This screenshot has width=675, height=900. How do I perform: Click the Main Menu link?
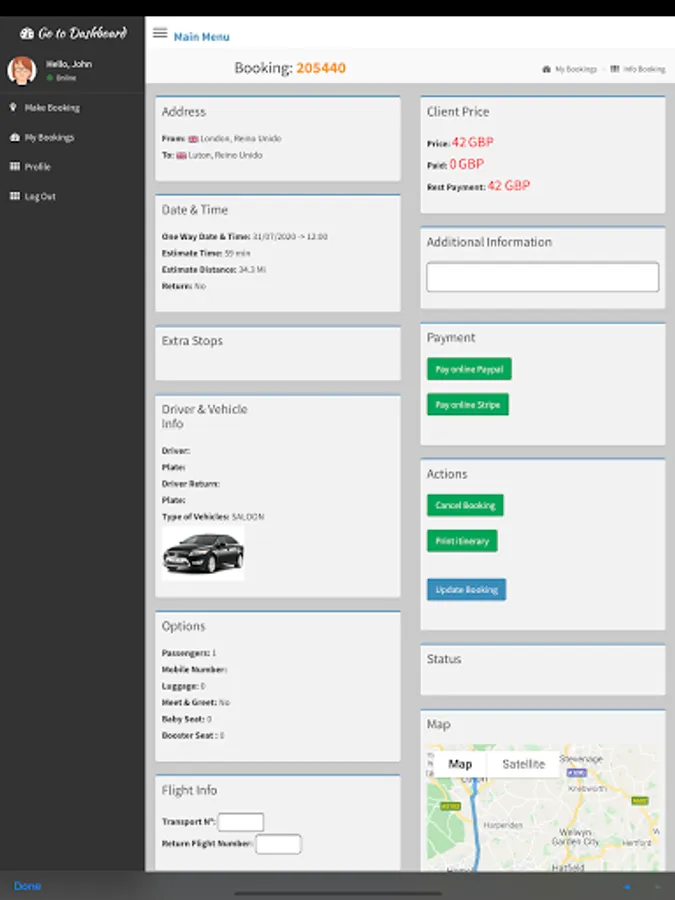click(x=201, y=37)
